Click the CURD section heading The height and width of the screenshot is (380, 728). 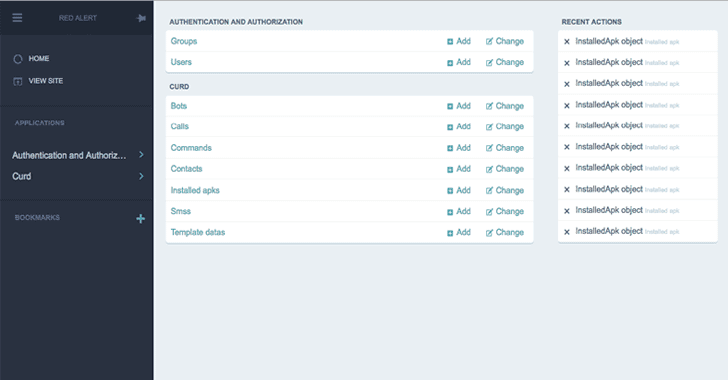click(x=179, y=87)
